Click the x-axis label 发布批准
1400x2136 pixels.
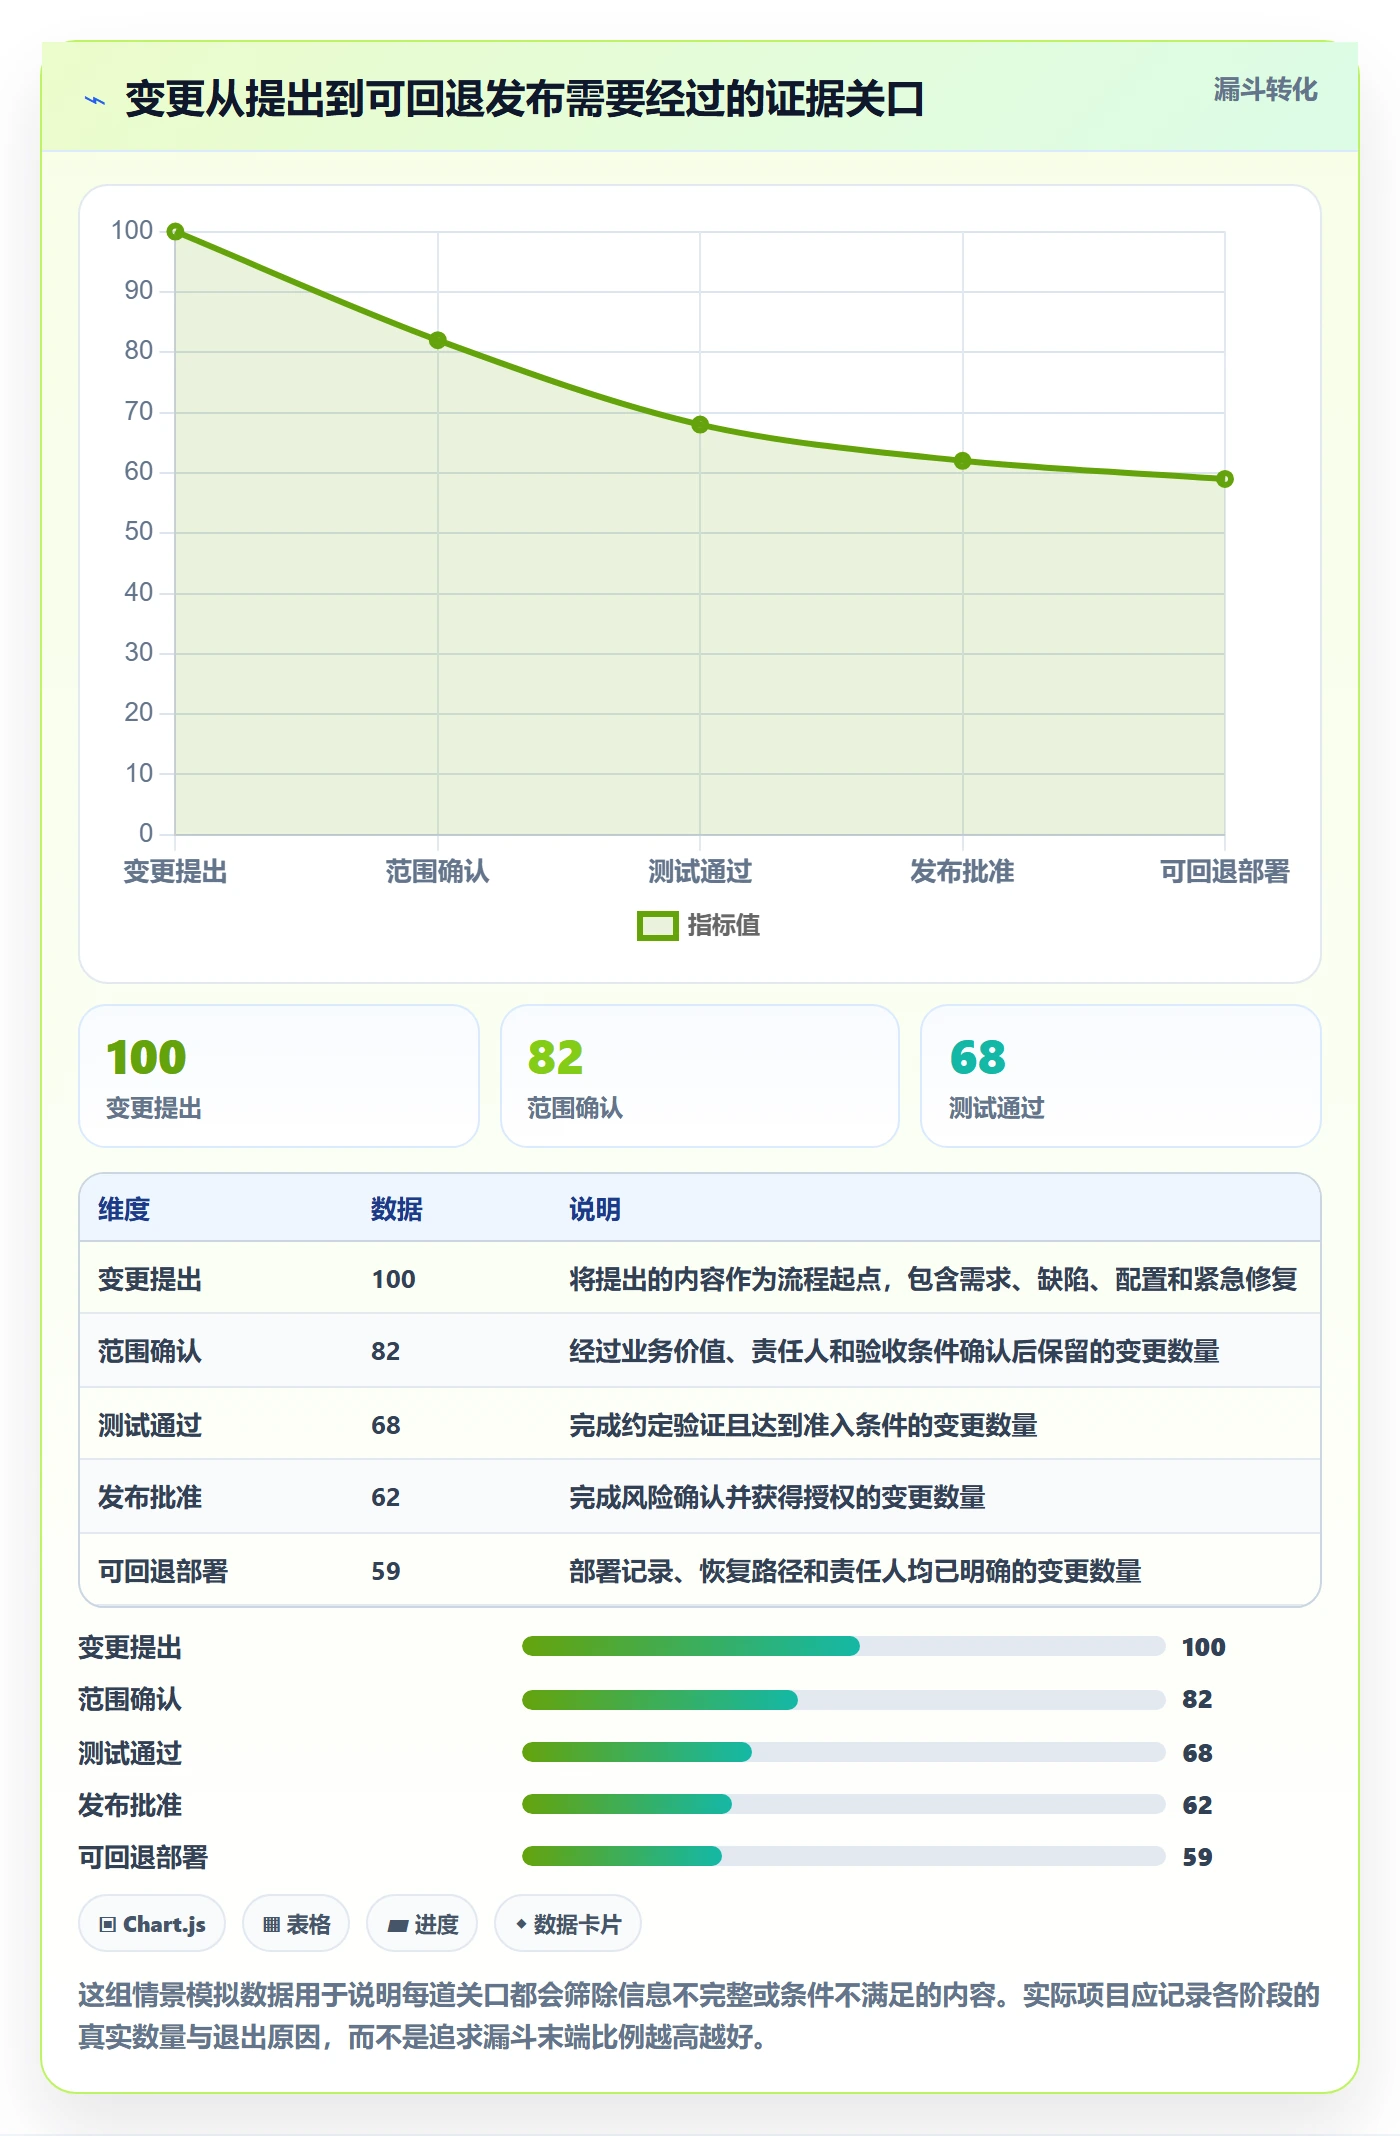click(962, 872)
